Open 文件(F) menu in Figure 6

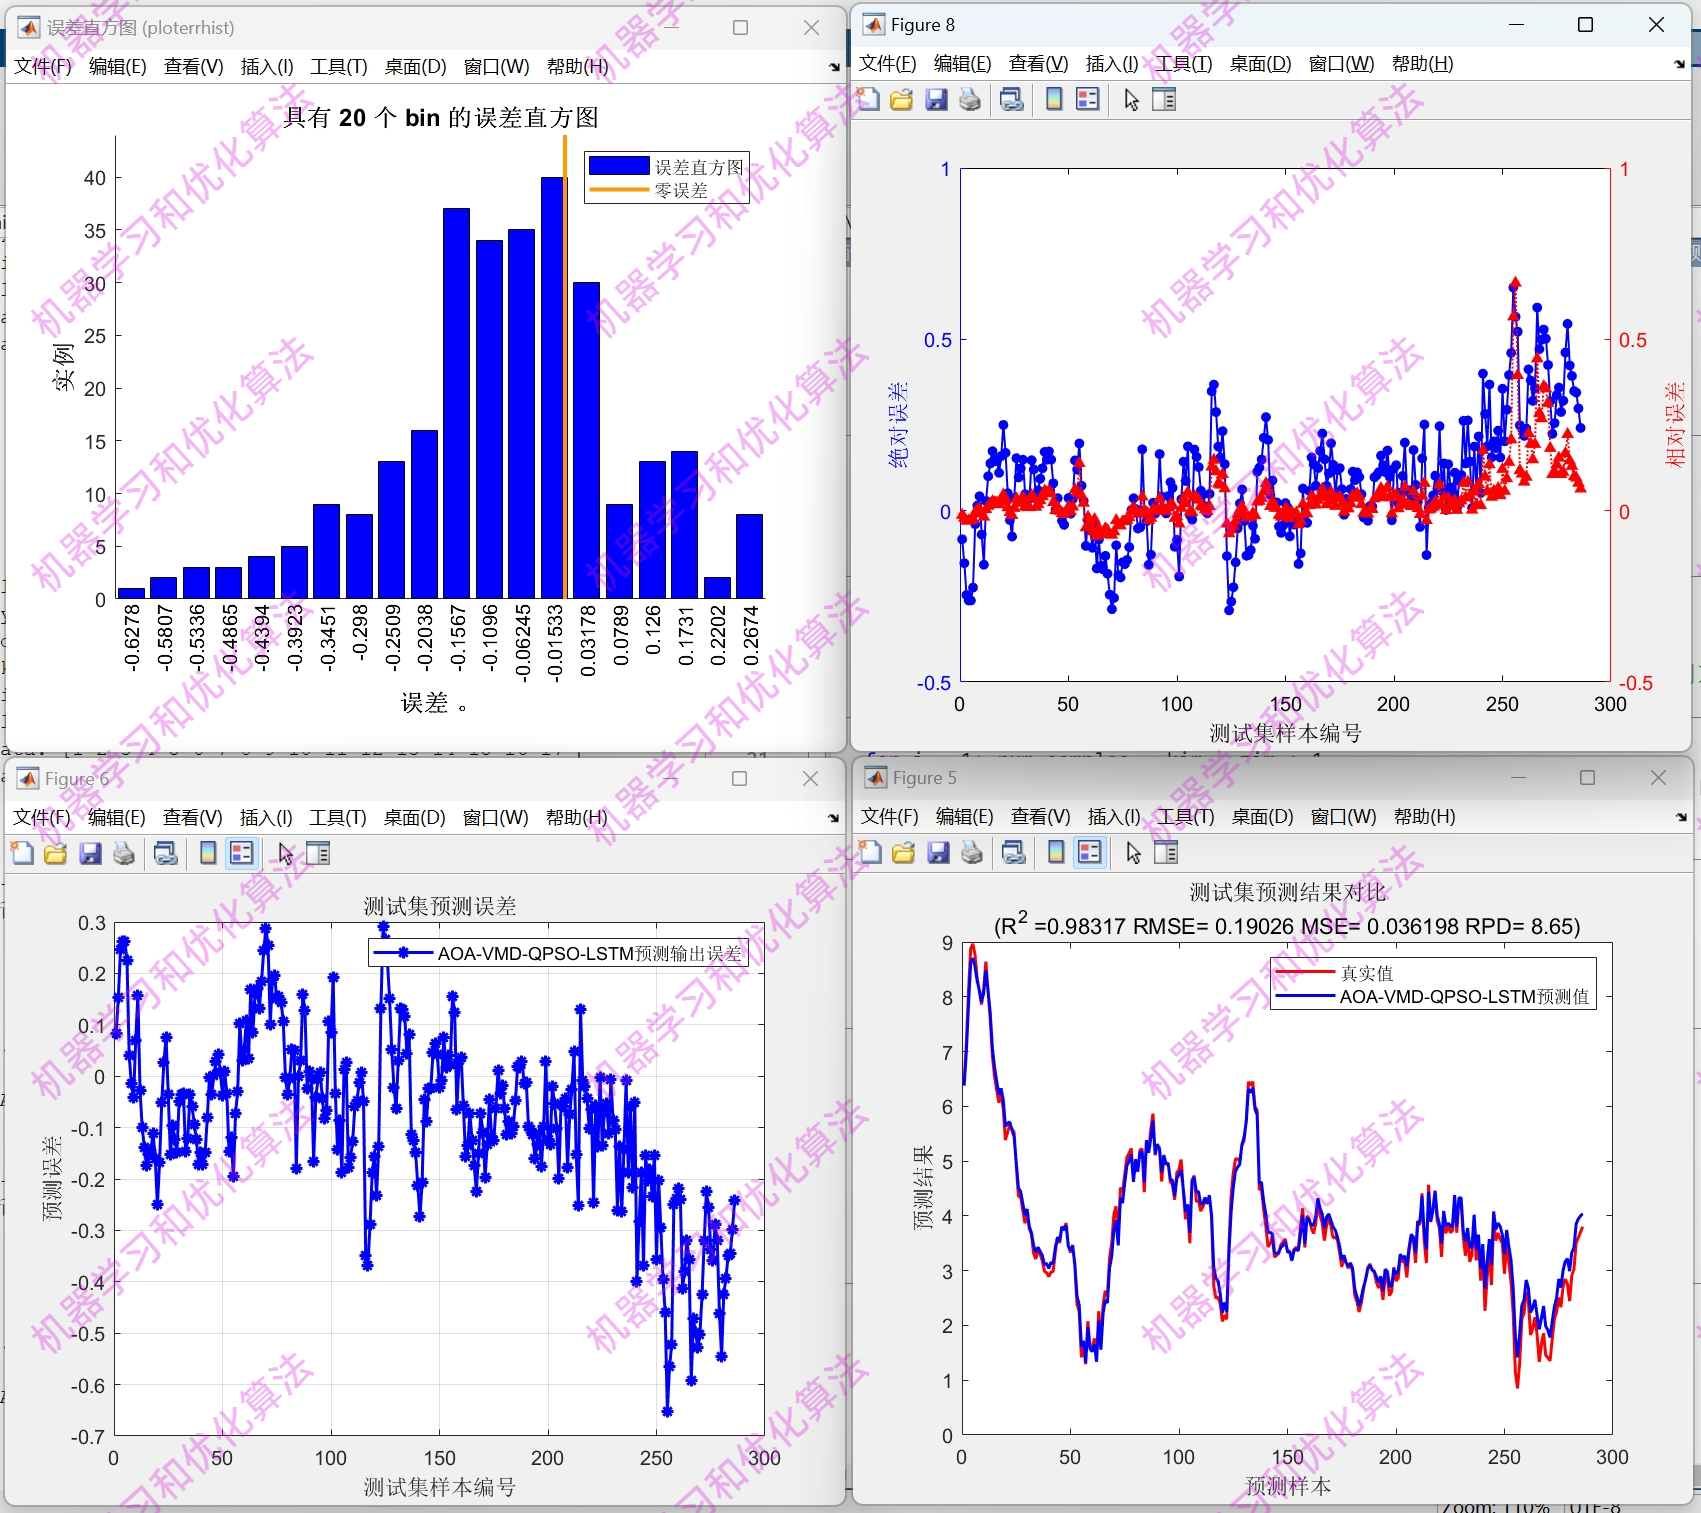[42, 817]
